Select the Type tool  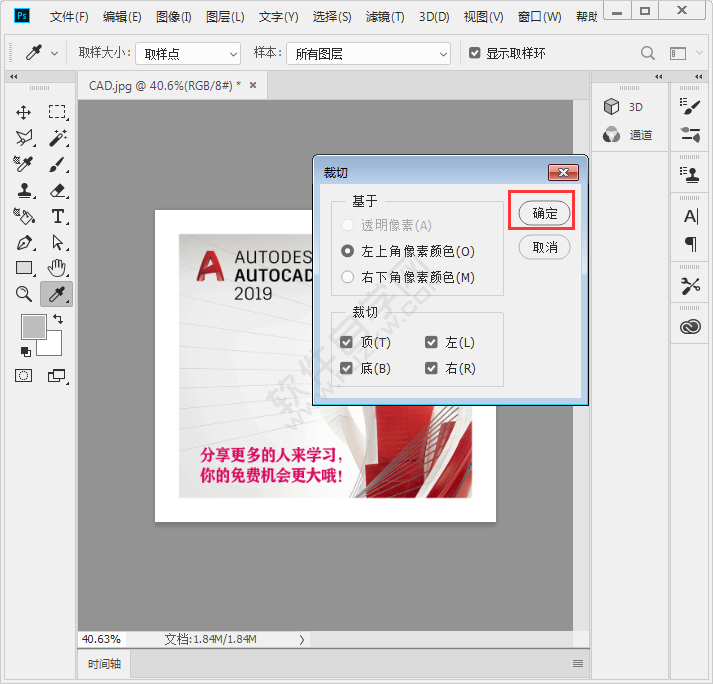click(x=58, y=216)
